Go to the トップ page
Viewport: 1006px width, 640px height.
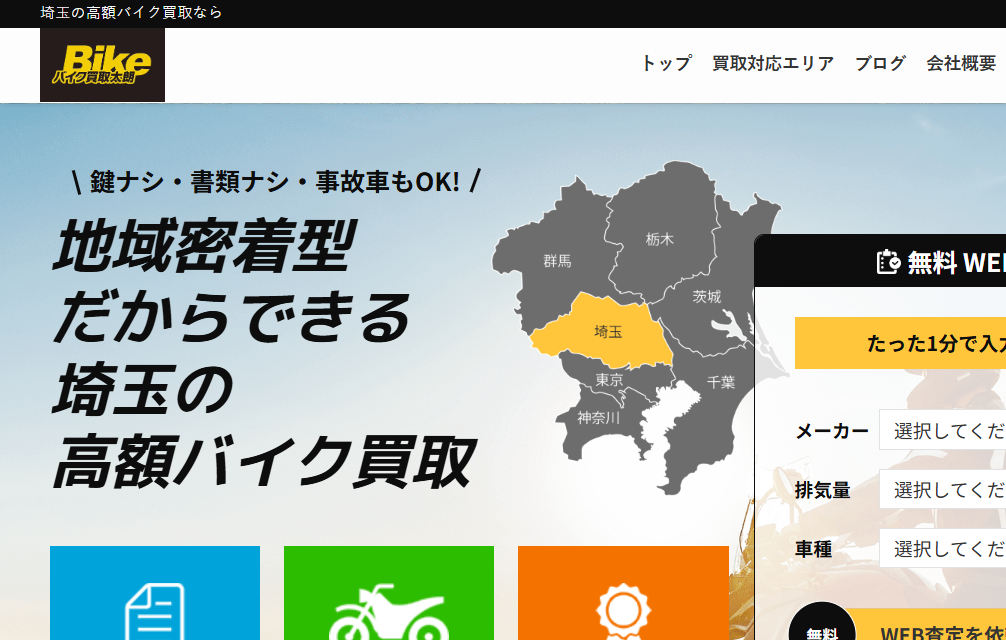[x=666, y=63]
